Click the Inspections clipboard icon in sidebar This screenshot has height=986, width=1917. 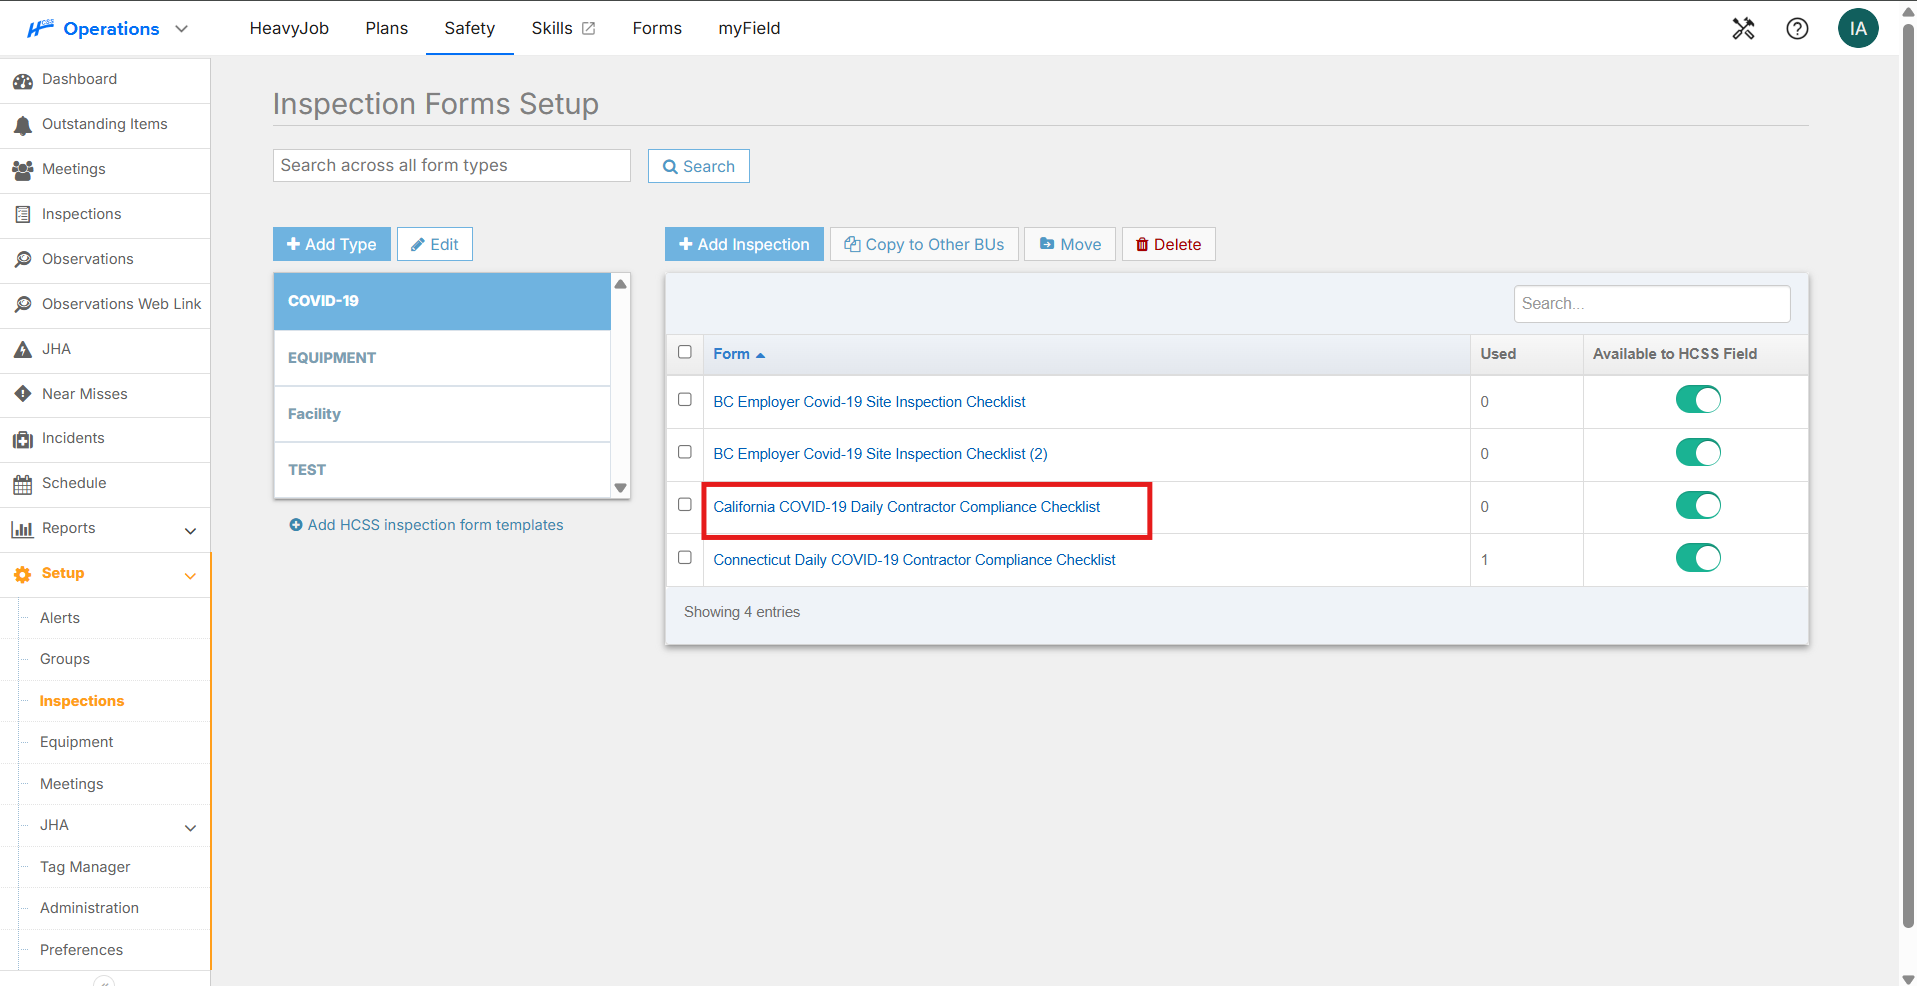[22, 214]
